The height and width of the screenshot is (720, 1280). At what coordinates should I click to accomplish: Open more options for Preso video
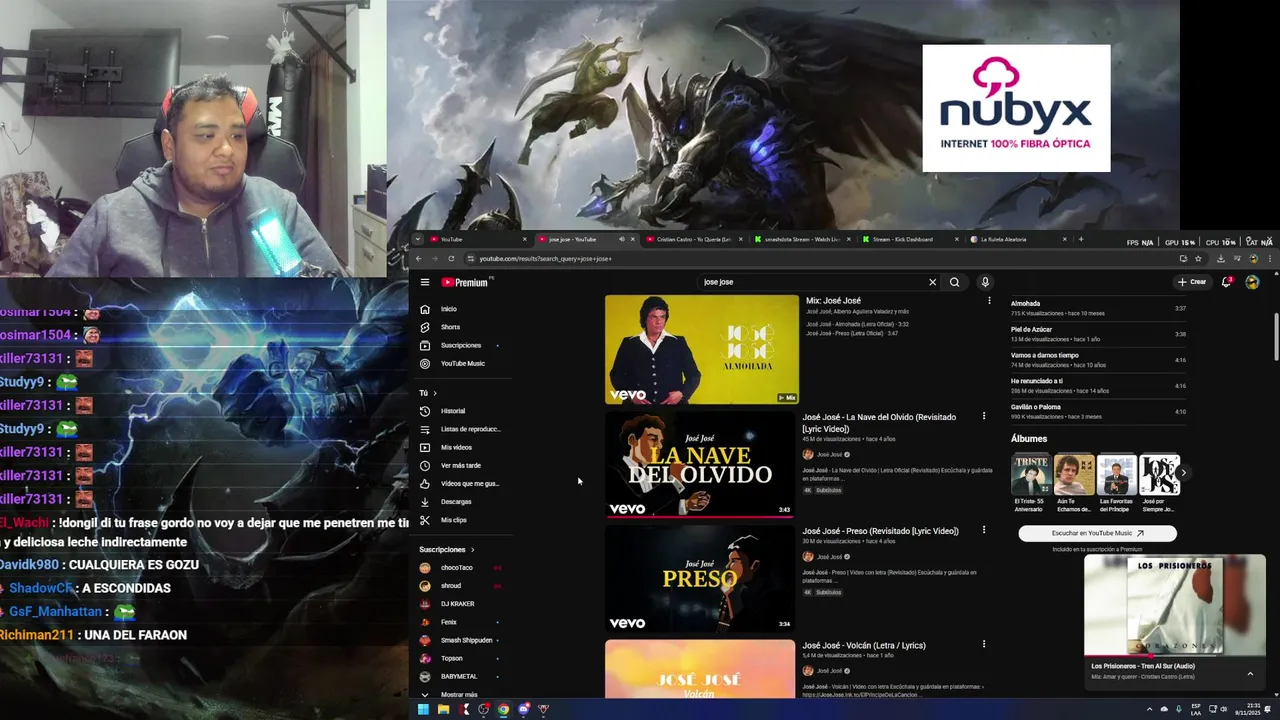click(x=984, y=531)
